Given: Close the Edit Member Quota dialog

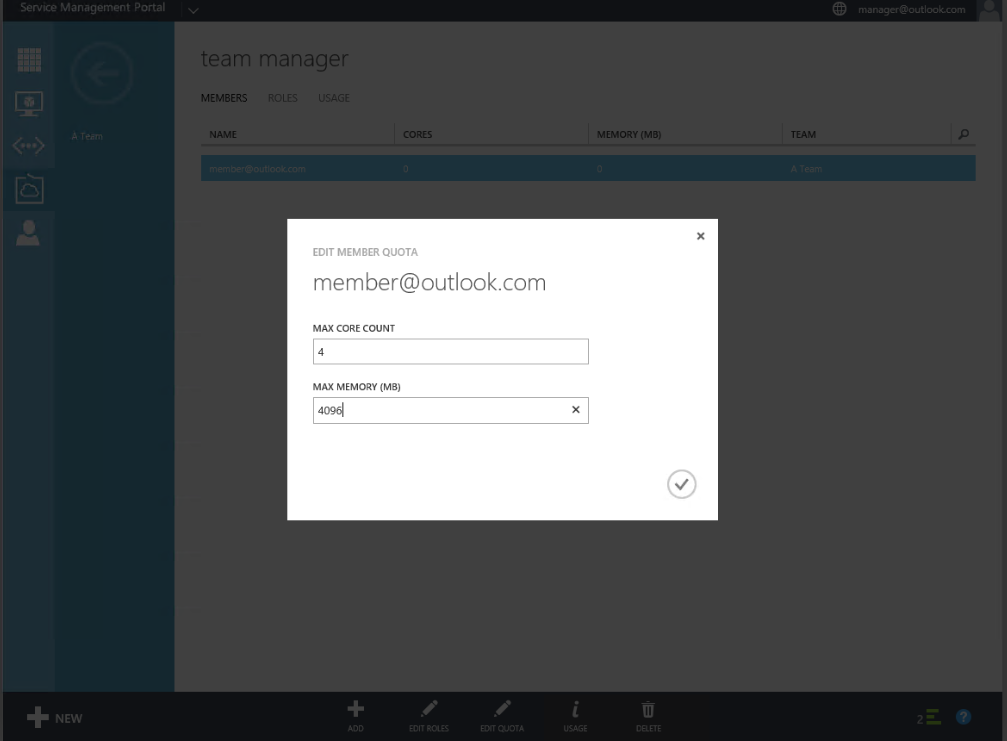Looking at the screenshot, I should coord(700,236).
